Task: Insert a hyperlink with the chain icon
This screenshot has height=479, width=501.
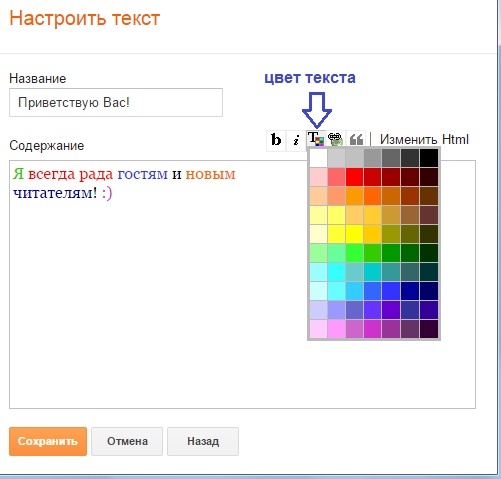Action: point(335,139)
